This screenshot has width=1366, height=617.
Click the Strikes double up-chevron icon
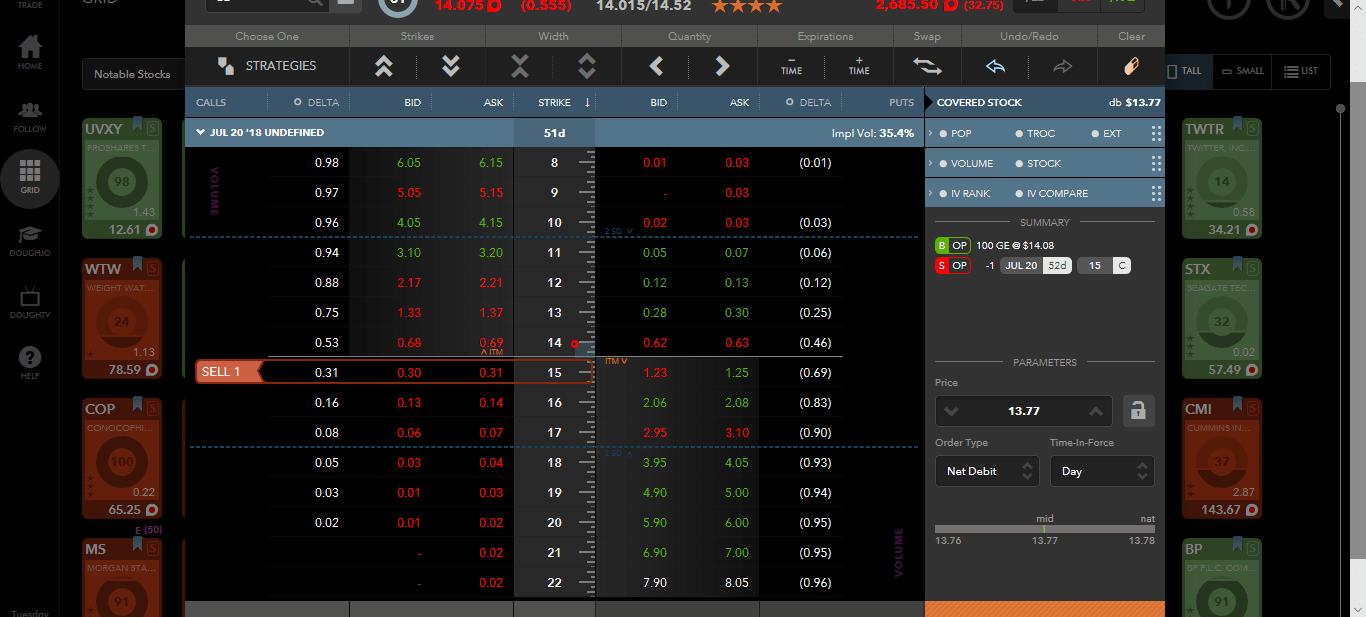pyautogui.click(x=383, y=66)
